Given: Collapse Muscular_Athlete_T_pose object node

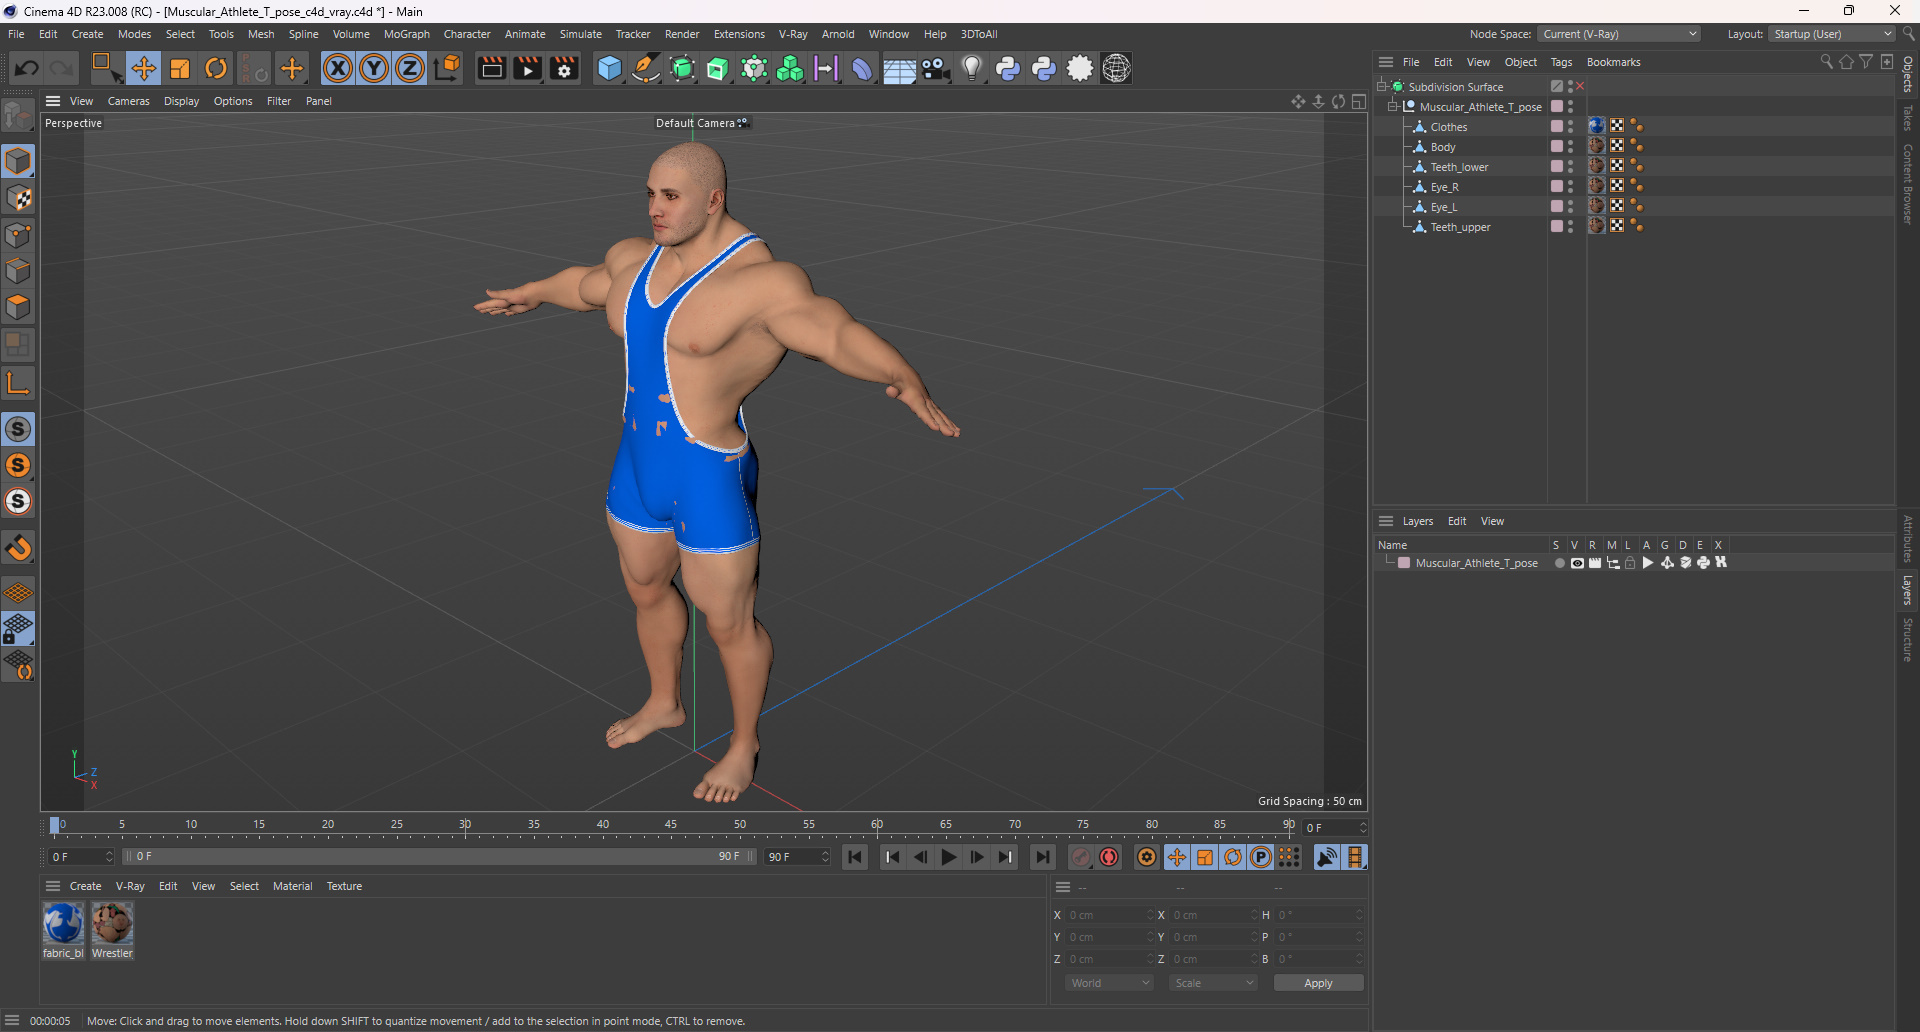Looking at the screenshot, I should 1393,107.
